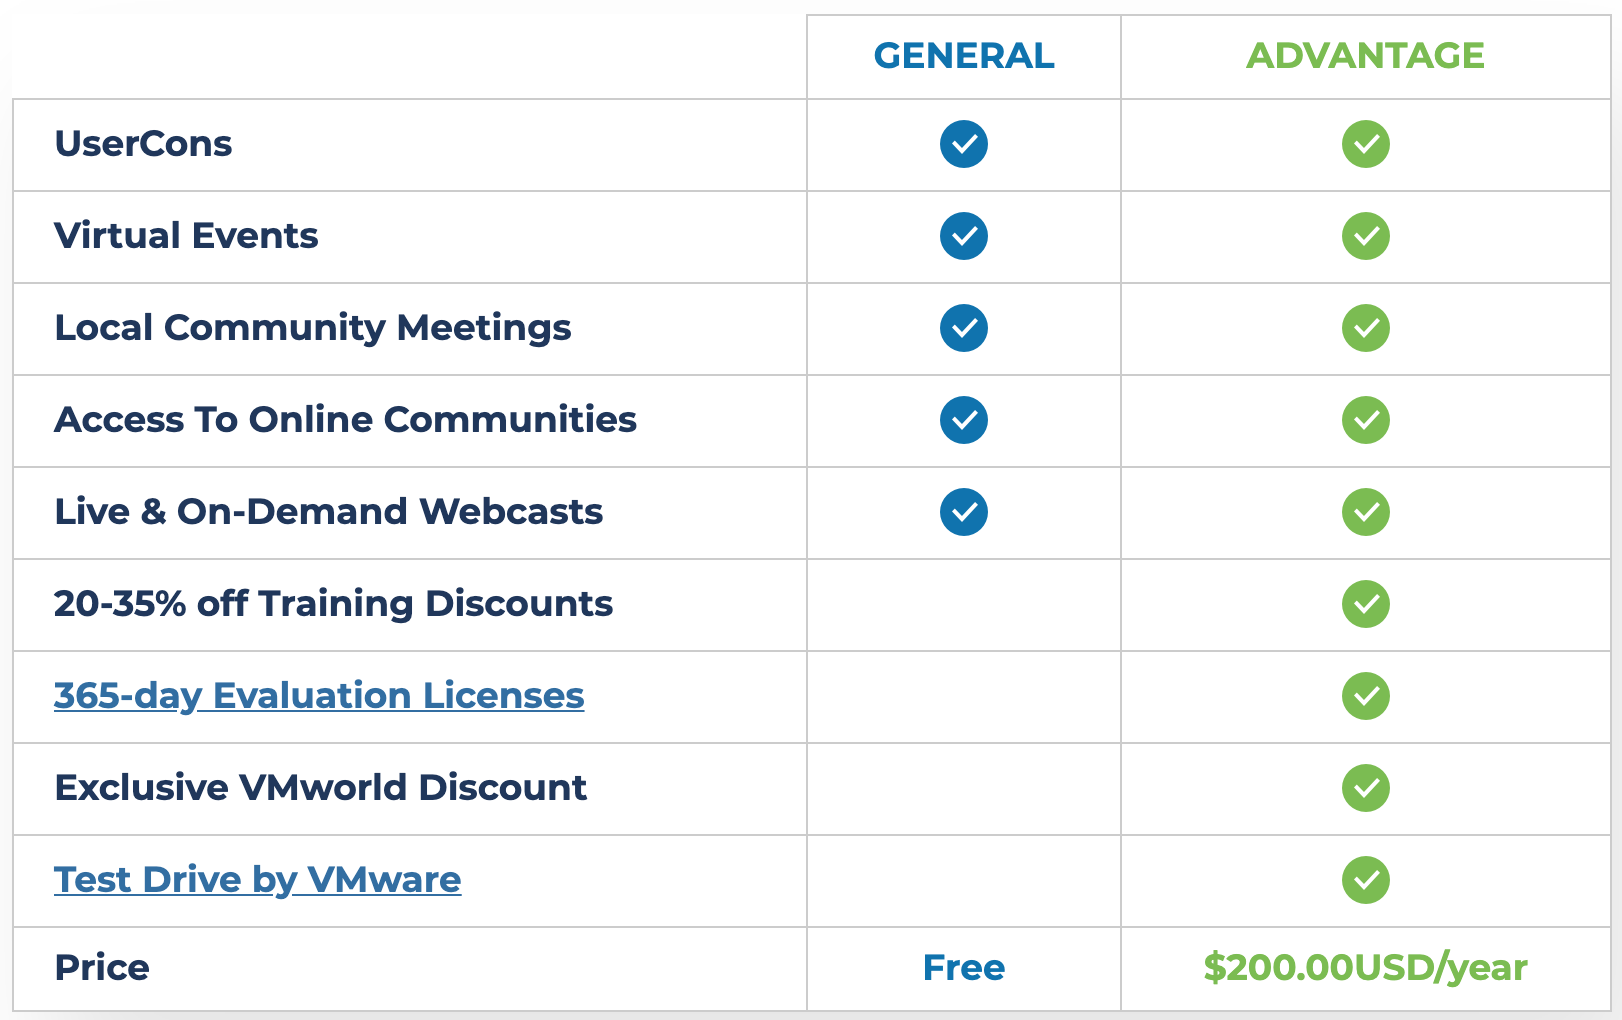The height and width of the screenshot is (1020, 1622).
Task: Select the GENERAL column header
Action: tap(964, 56)
